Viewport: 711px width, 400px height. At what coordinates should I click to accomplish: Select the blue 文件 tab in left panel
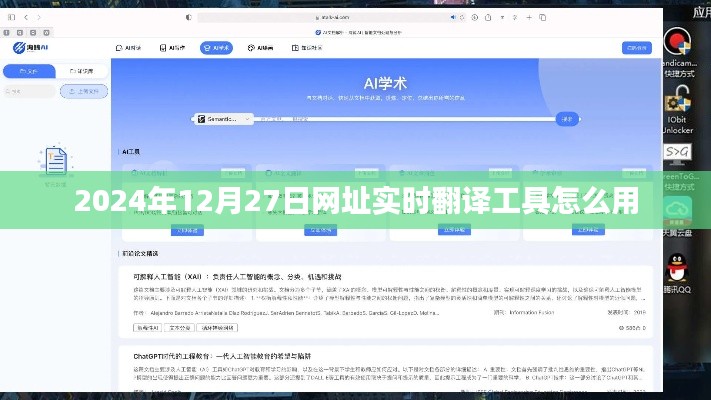(x=29, y=71)
